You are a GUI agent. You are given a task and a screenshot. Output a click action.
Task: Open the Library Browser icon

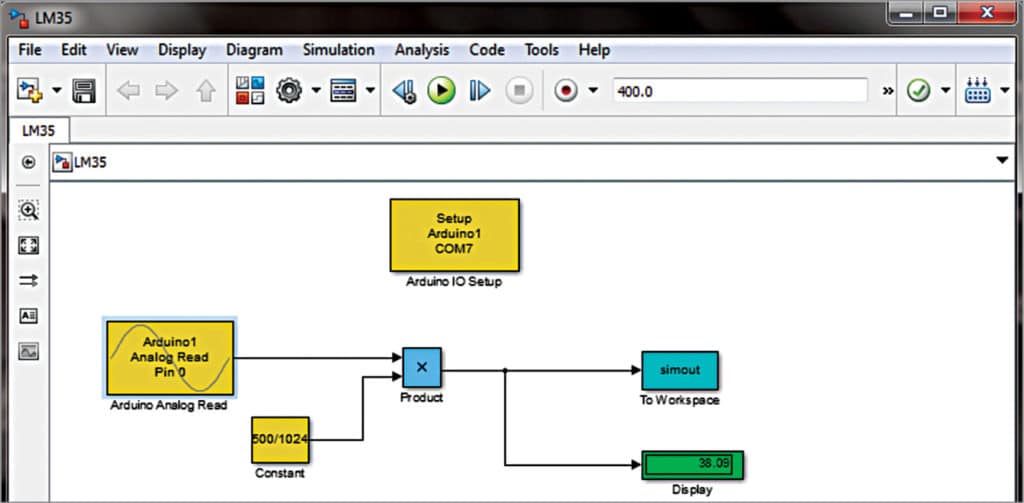(250, 91)
